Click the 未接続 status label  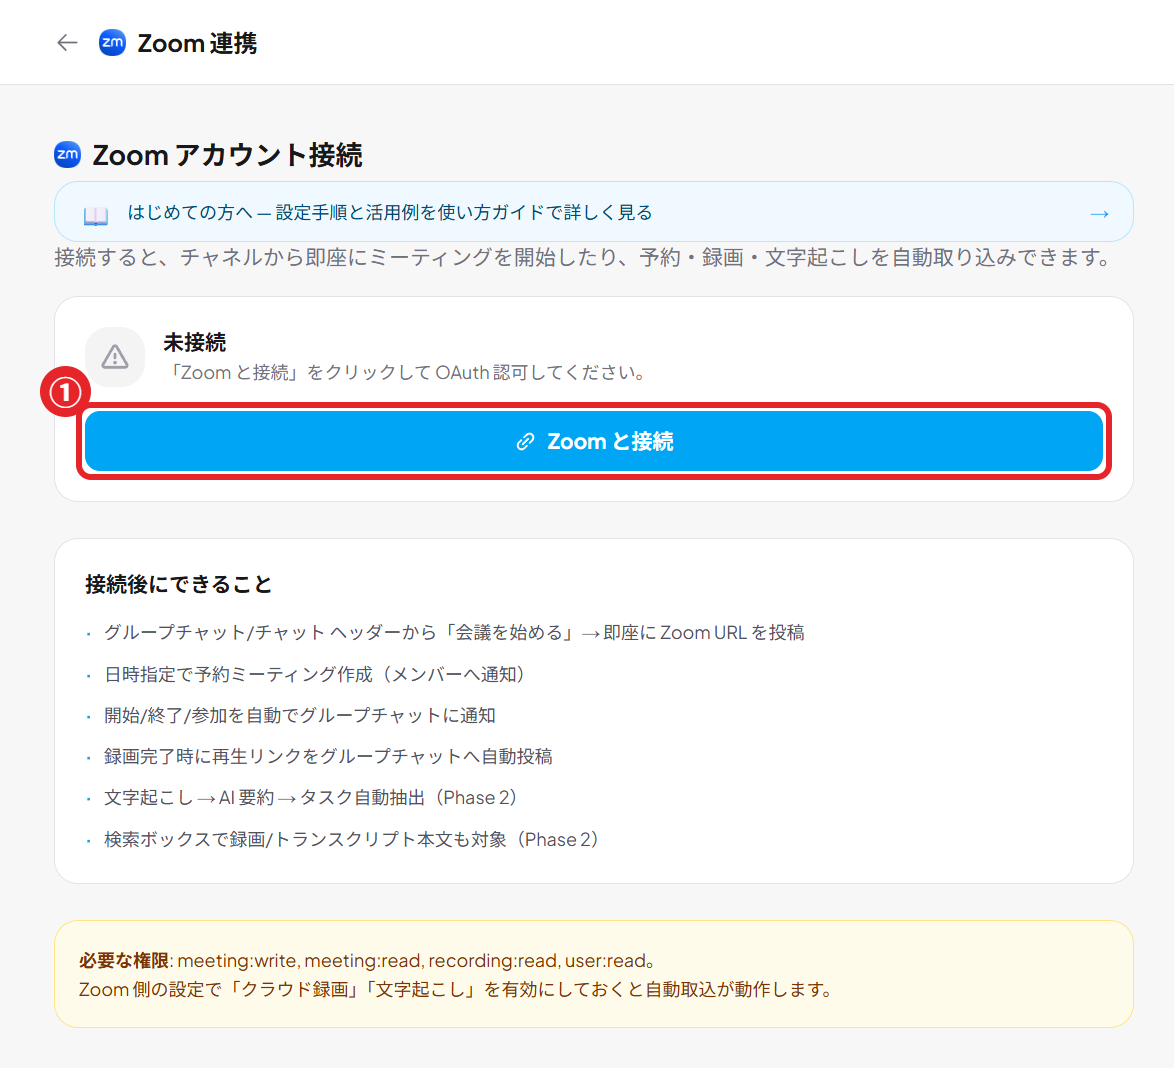pos(195,342)
